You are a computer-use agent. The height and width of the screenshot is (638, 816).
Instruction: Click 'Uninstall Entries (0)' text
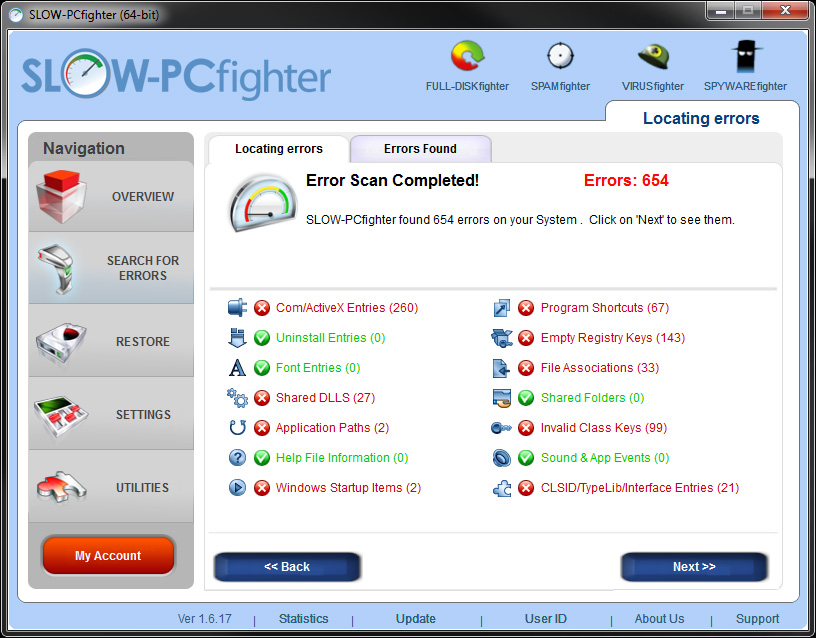point(330,338)
